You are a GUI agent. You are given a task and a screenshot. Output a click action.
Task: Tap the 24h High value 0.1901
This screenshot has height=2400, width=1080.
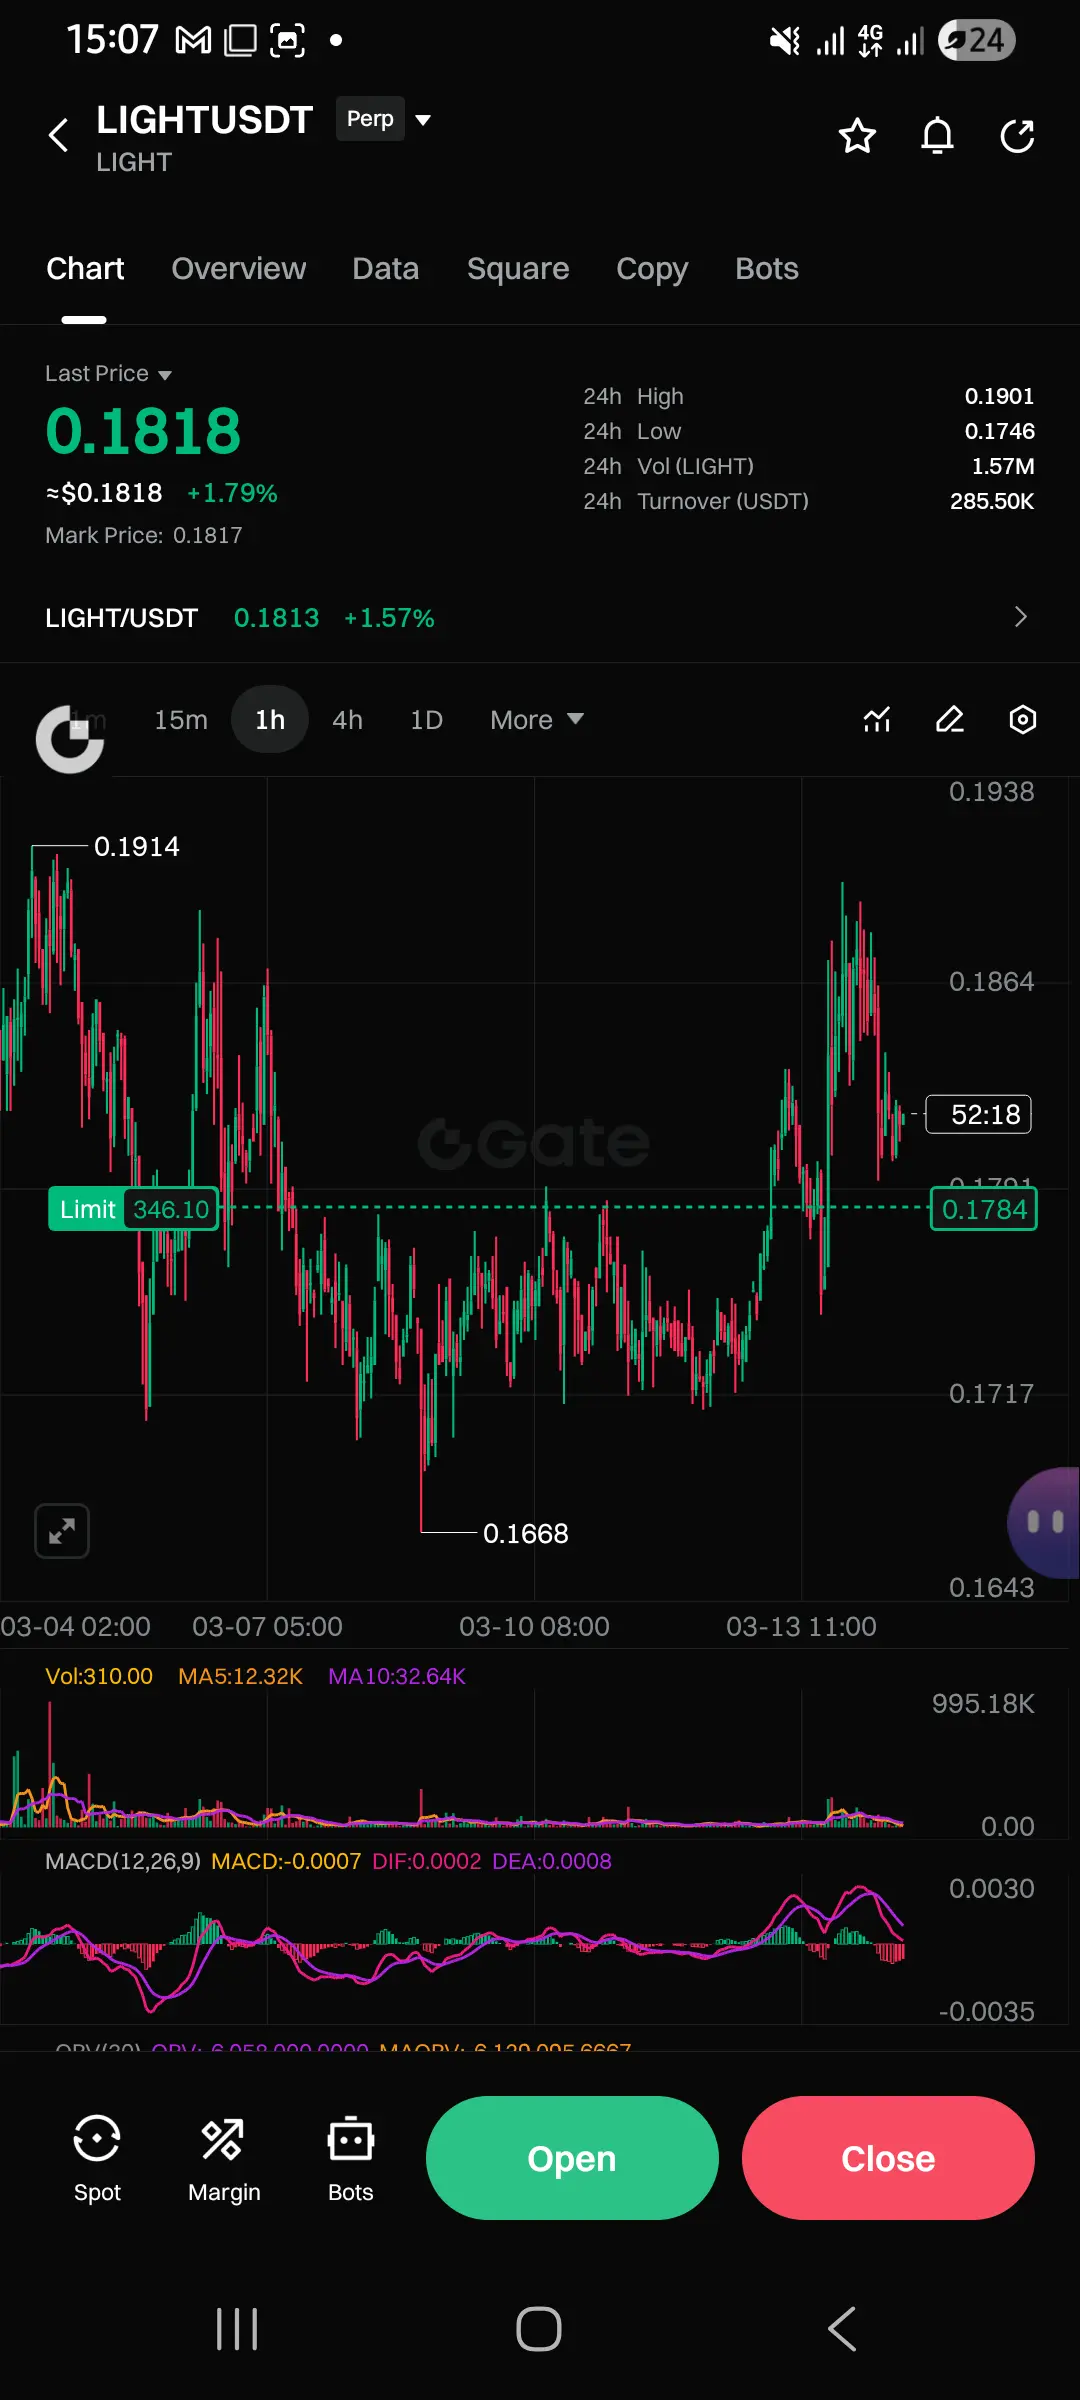coord(999,396)
